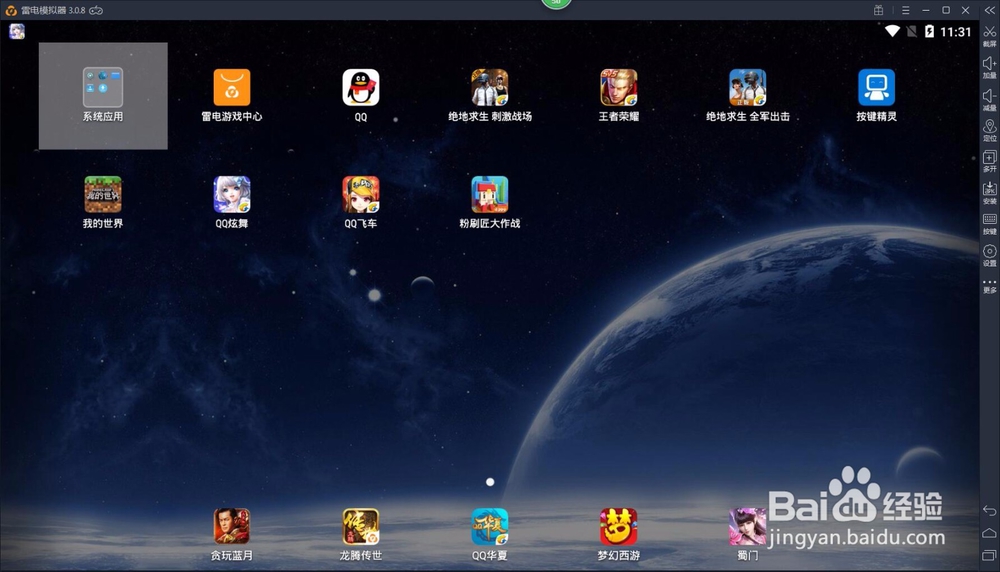Go to Android home screen button

(x=989, y=532)
